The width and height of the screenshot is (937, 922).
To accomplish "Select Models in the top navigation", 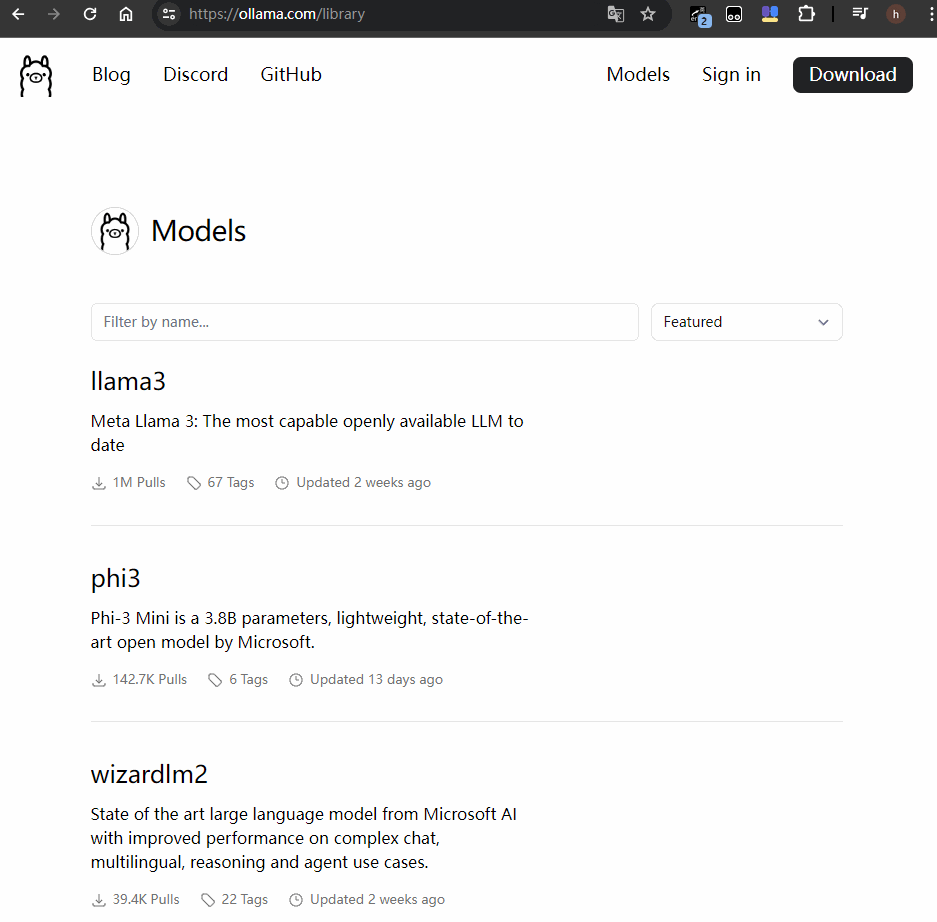I will coord(638,75).
